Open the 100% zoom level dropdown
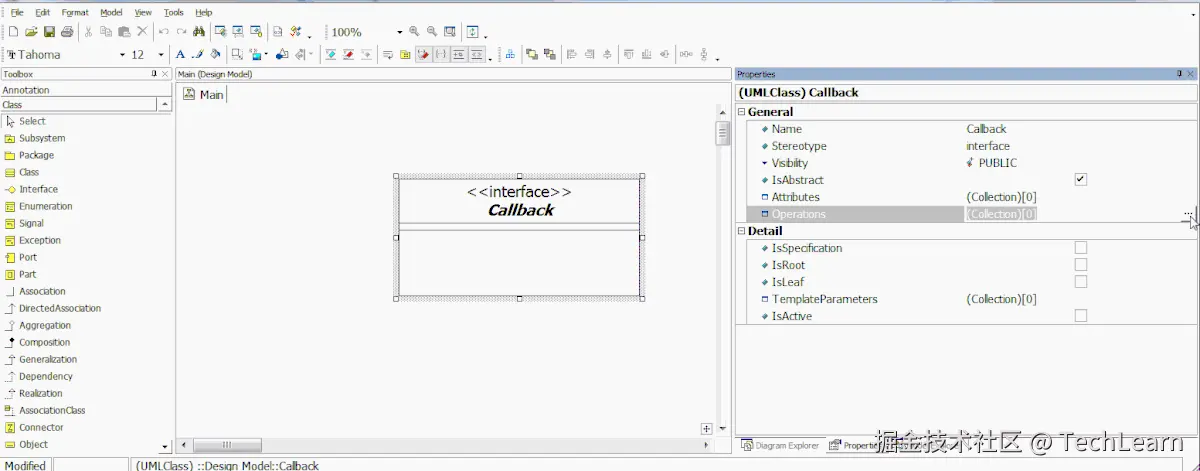 point(399,33)
